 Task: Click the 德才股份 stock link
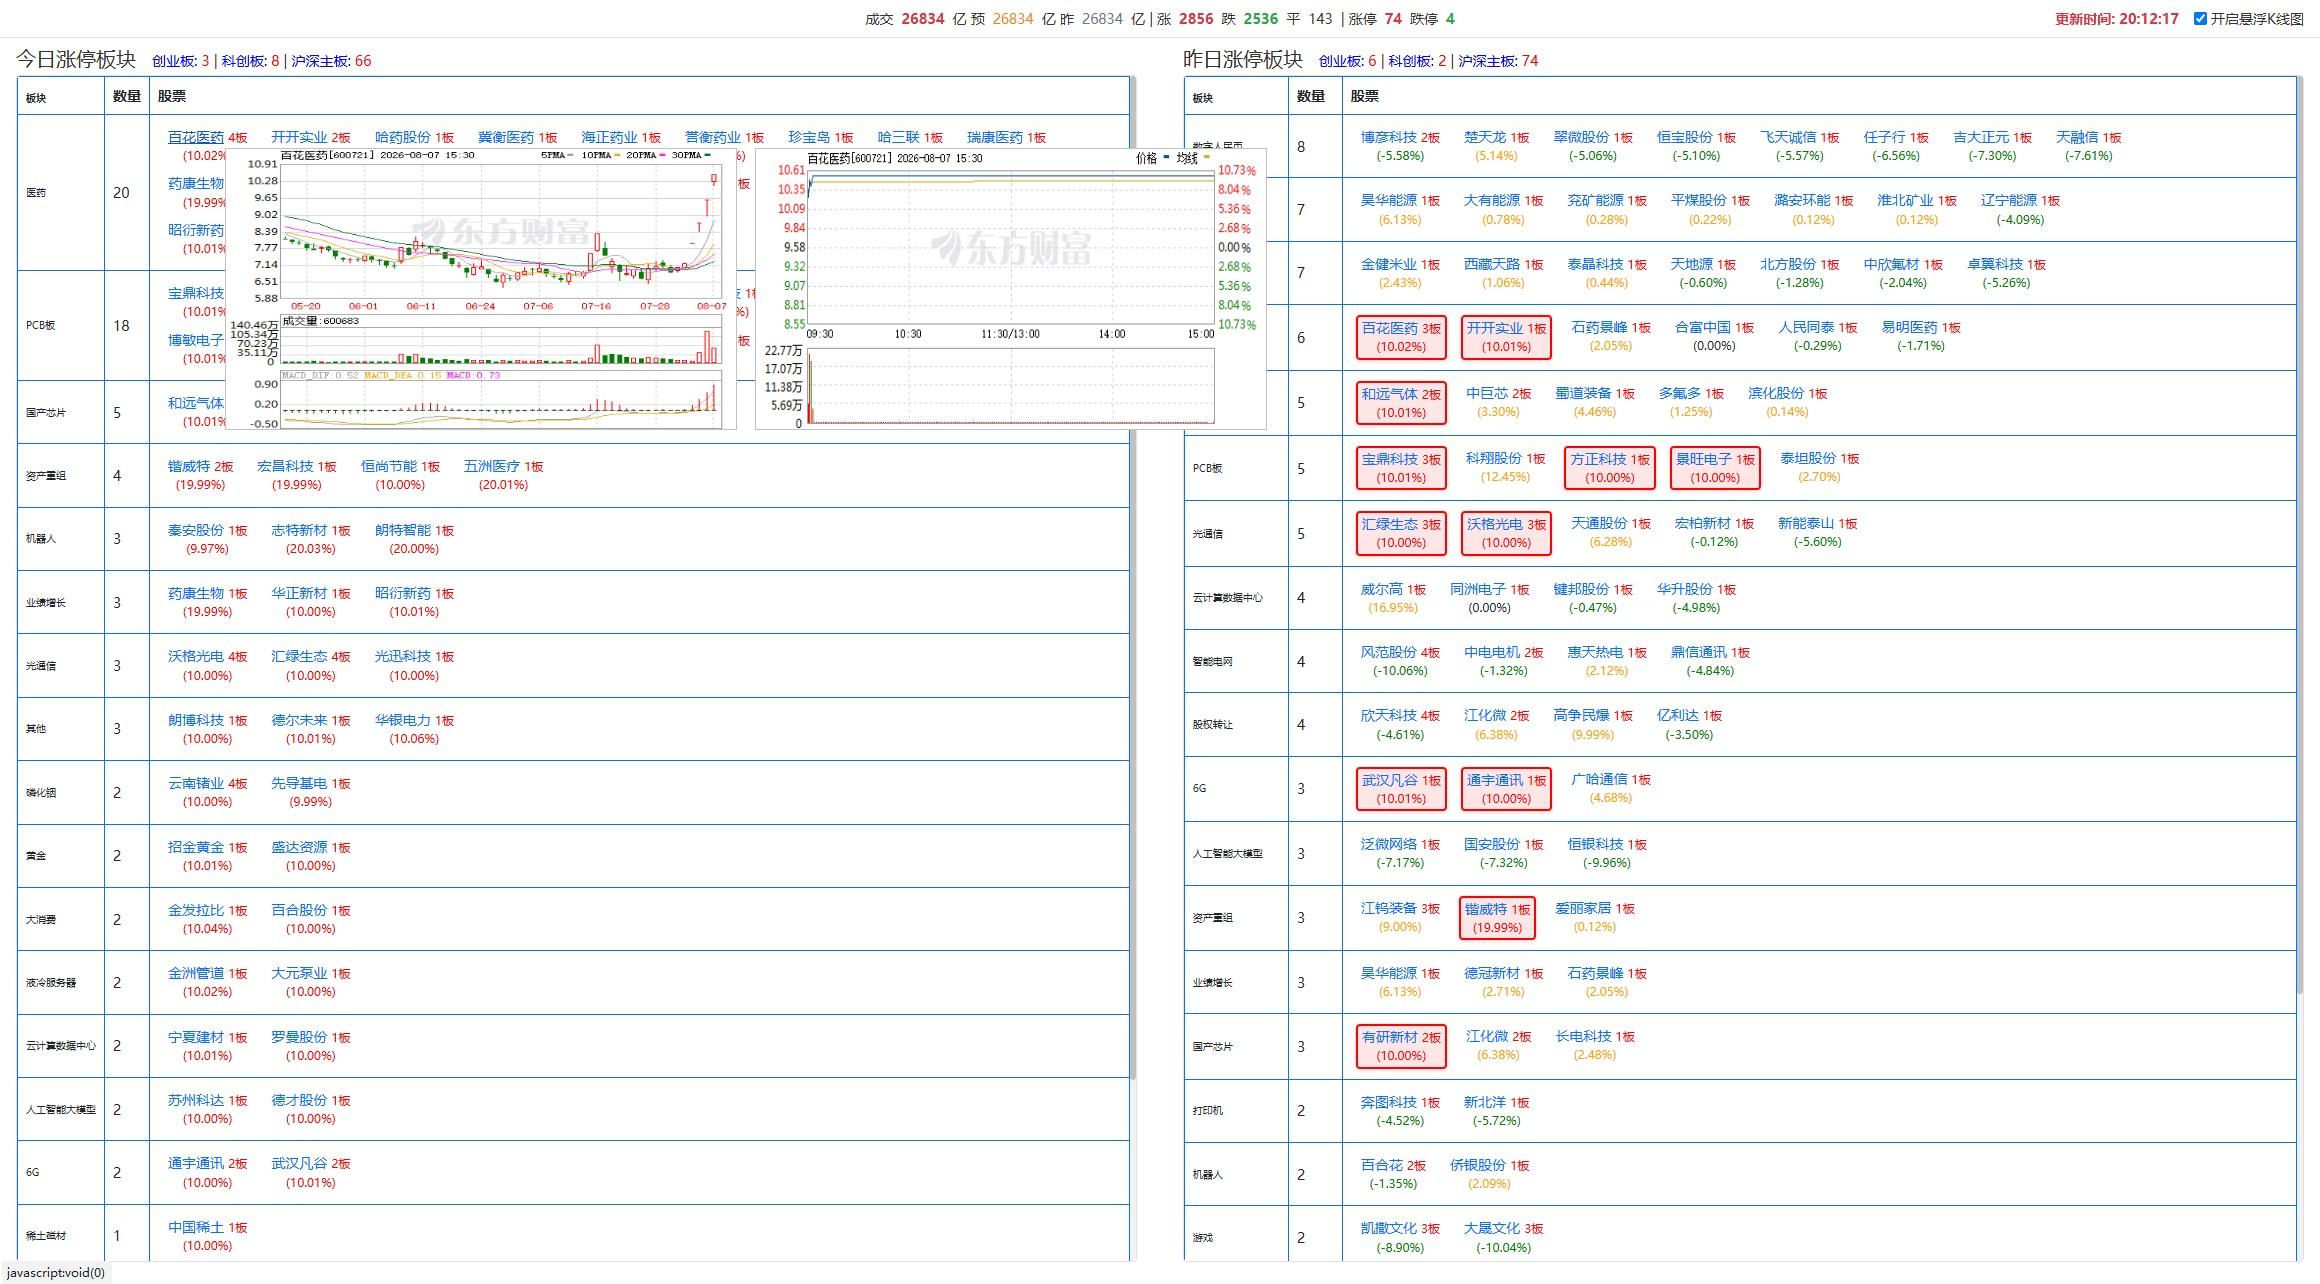[299, 1100]
